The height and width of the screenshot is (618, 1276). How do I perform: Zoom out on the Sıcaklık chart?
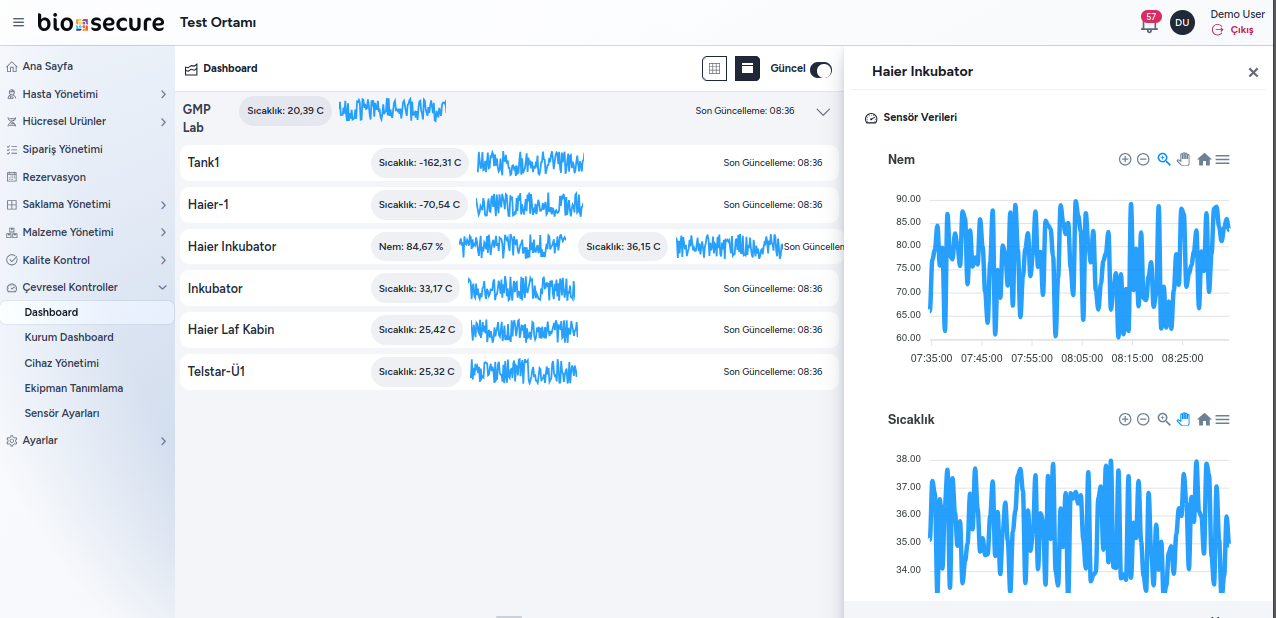[1143, 419]
